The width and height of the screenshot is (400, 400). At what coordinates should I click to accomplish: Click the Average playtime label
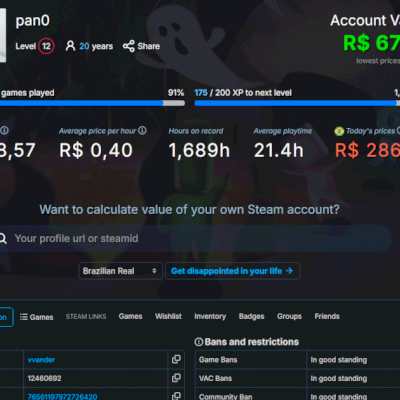283,131
